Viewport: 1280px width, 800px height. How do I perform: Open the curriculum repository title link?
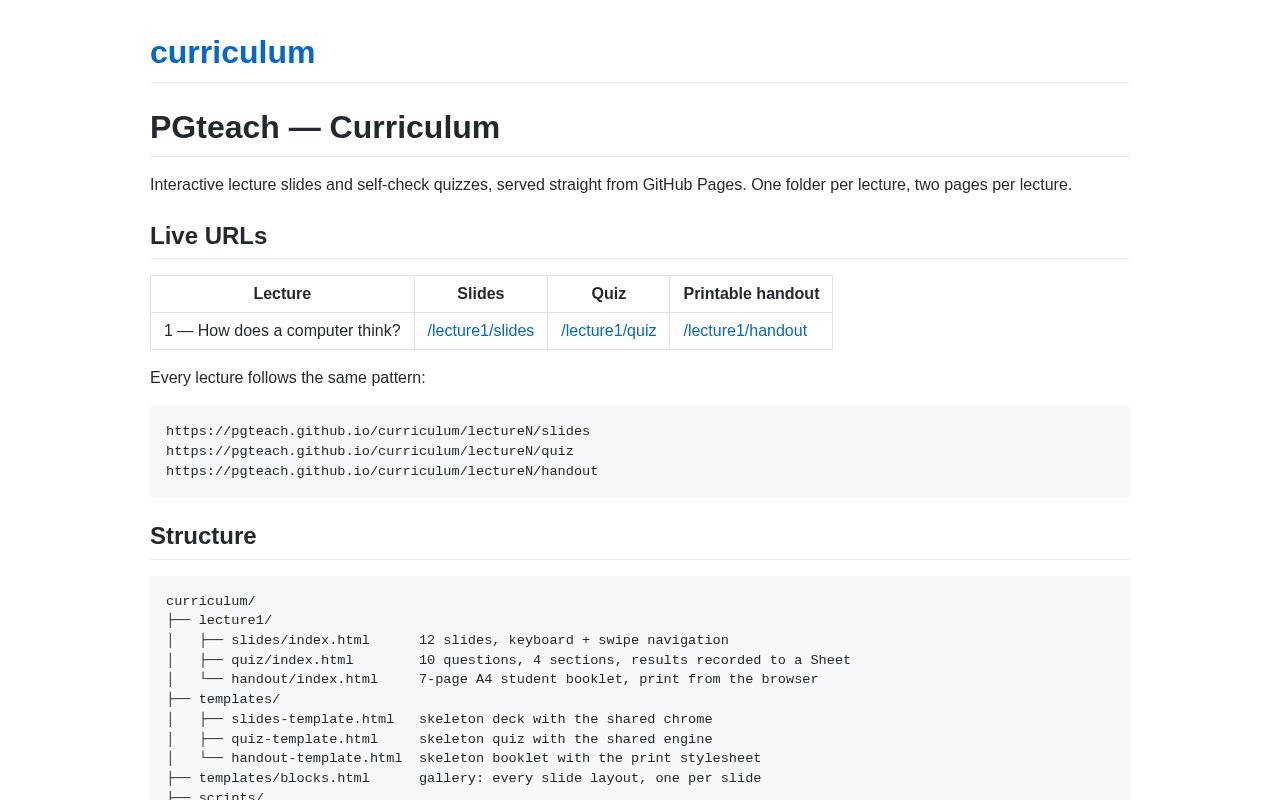232,52
